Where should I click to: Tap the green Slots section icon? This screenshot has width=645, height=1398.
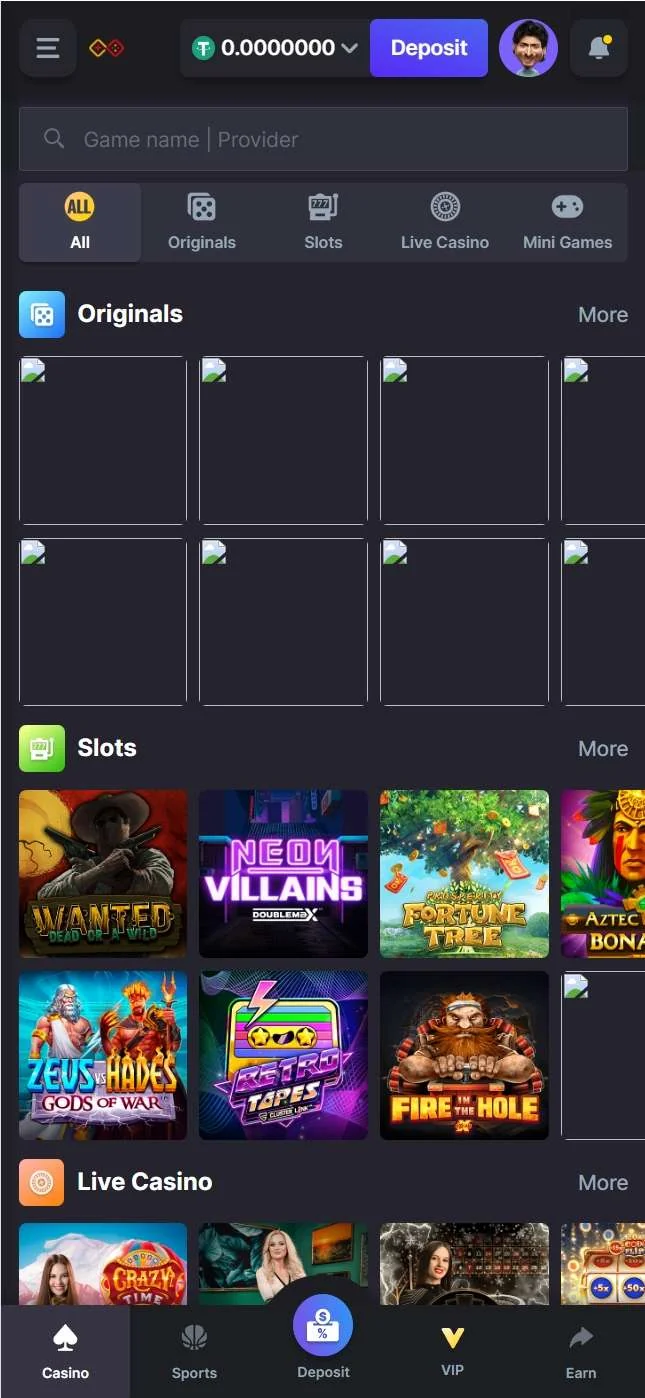42,748
